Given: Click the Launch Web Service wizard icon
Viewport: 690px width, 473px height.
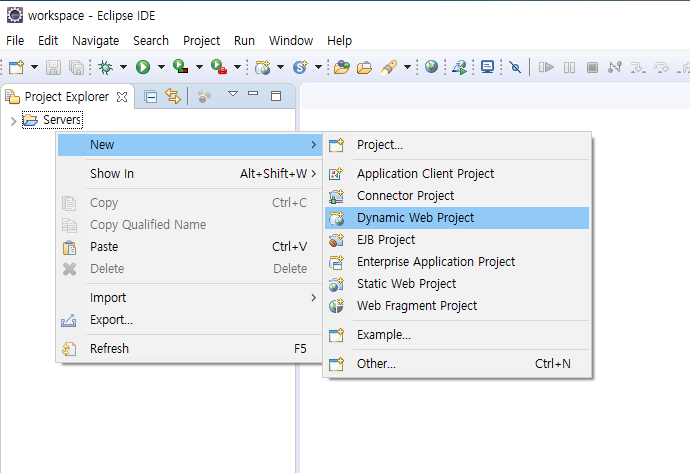Looking at the screenshot, I should coord(459,67).
